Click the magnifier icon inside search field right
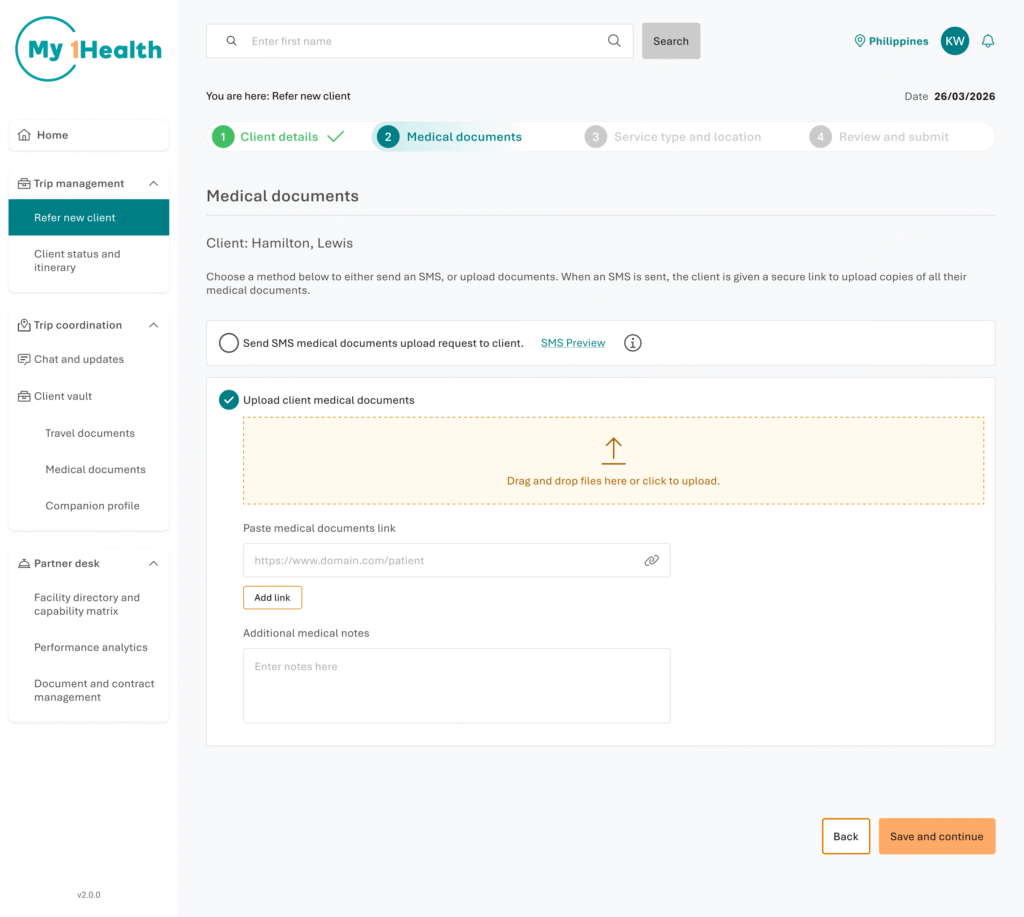The image size is (1024, 917). 615,40
